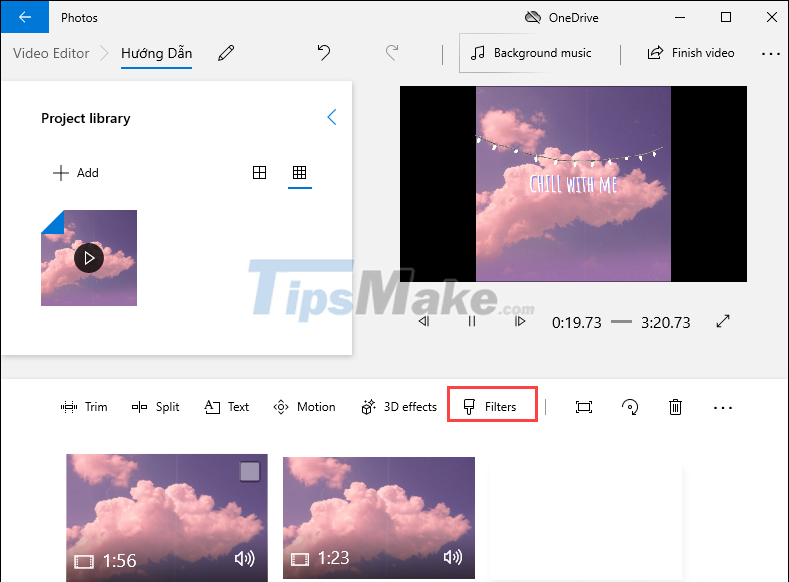Remove or show black bars icon
This screenshot has width=789, height=582.
point(584,407)
